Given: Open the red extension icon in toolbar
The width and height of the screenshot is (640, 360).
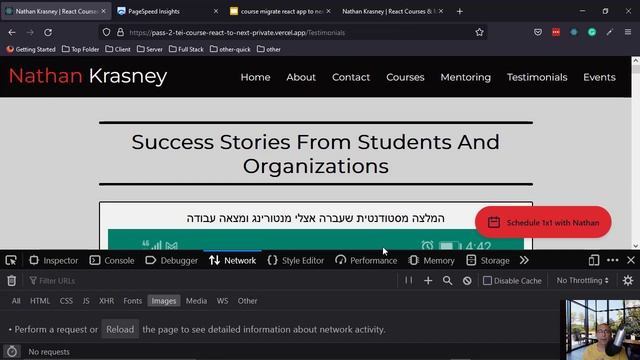Looking at the screenshot, I should coord(556,32).
